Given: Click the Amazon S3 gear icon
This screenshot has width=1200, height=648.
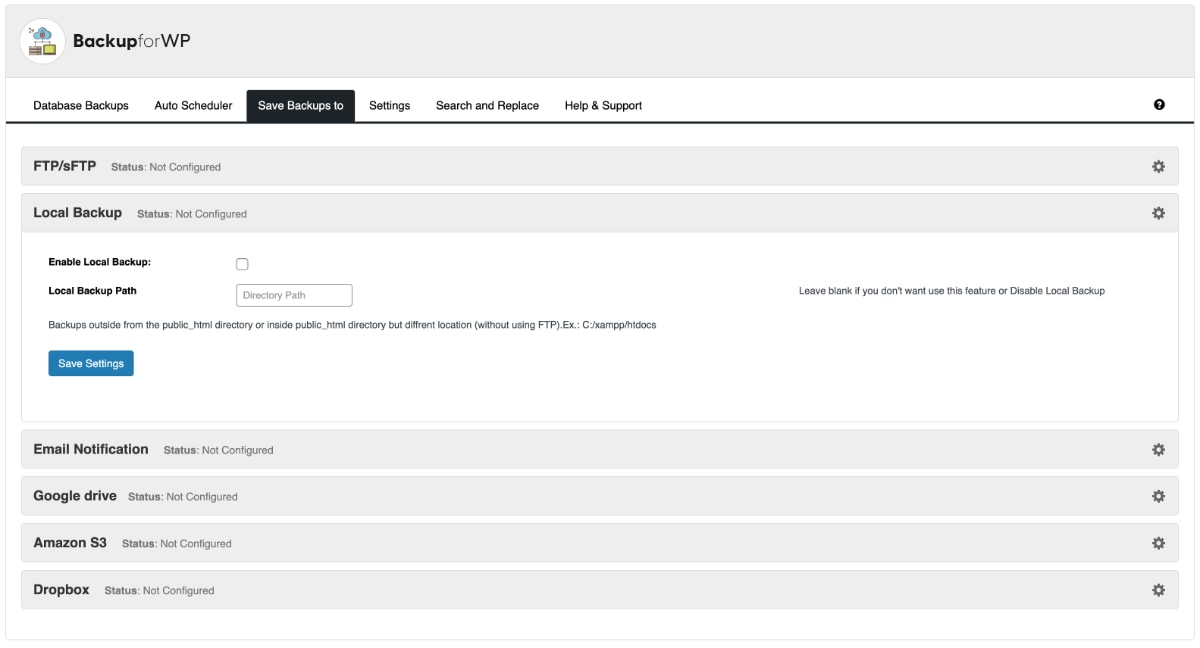Looking at the screenshot, I should click(x=1158, y=543).
